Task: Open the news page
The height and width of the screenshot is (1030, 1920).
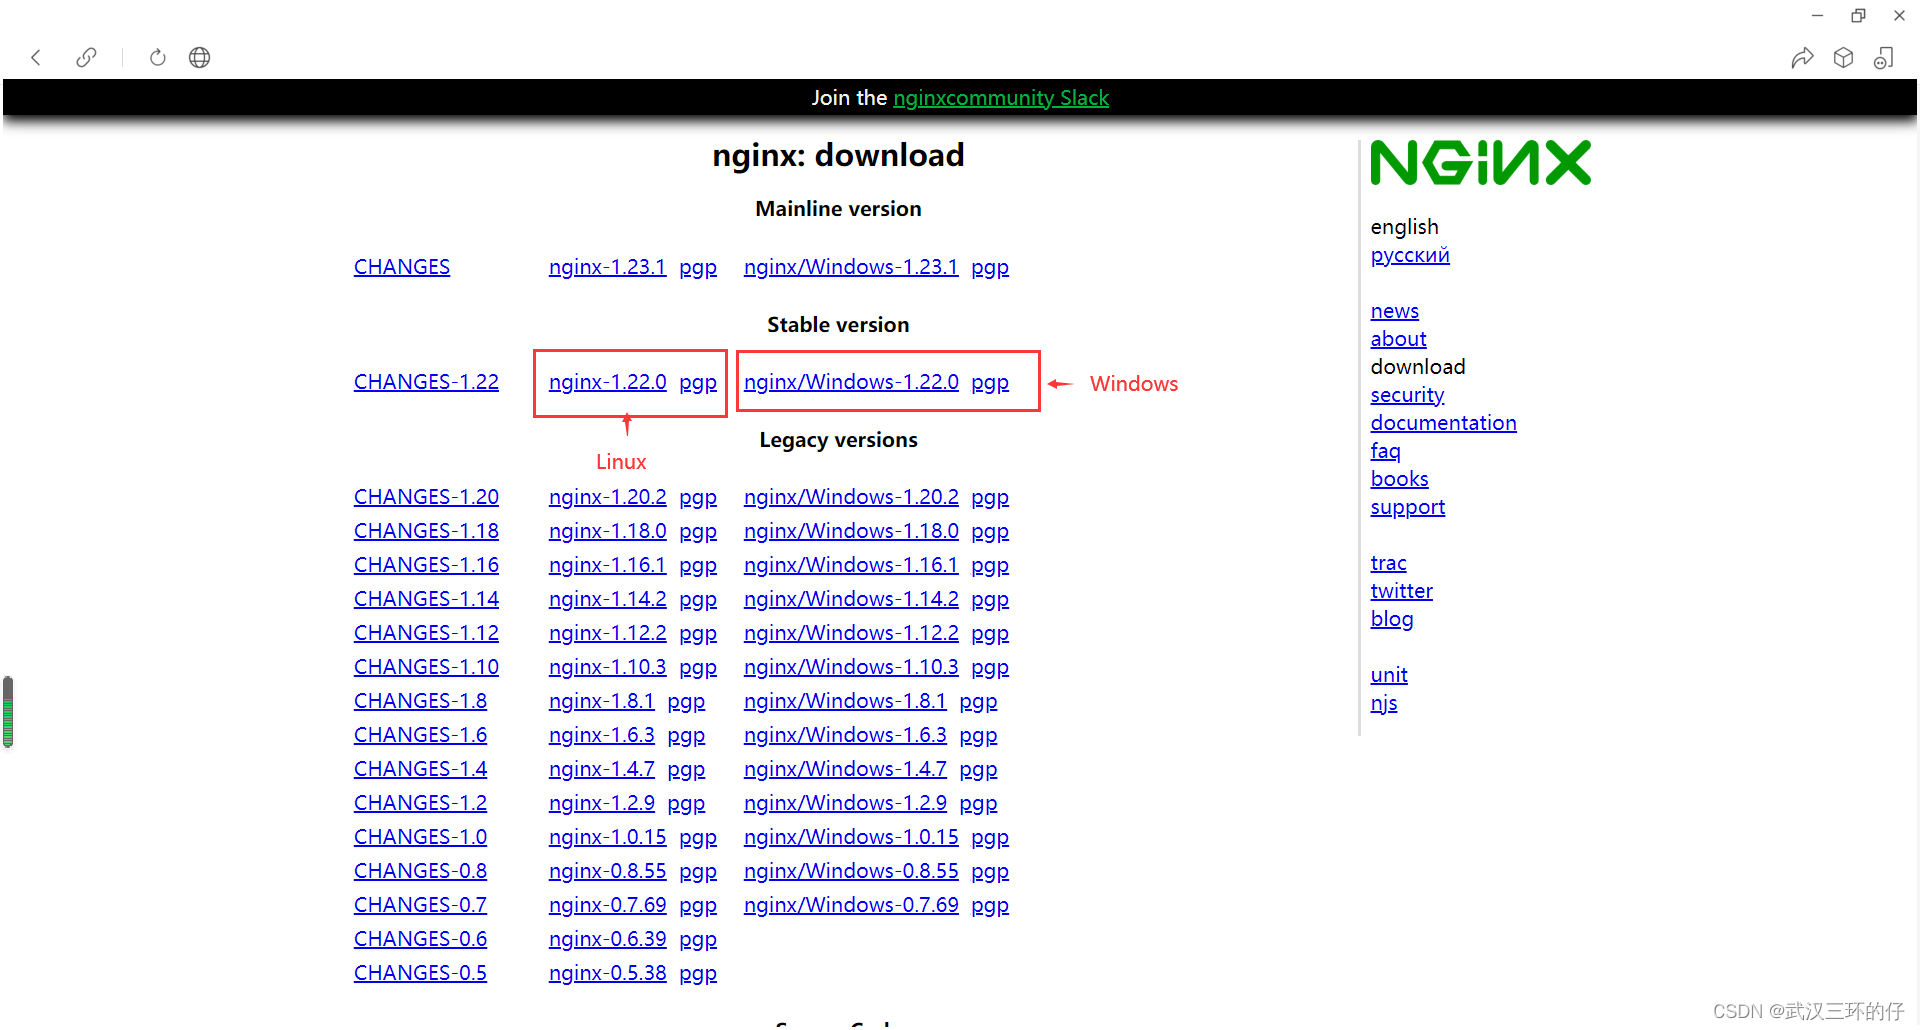Action: click(x=1395, y=311)
